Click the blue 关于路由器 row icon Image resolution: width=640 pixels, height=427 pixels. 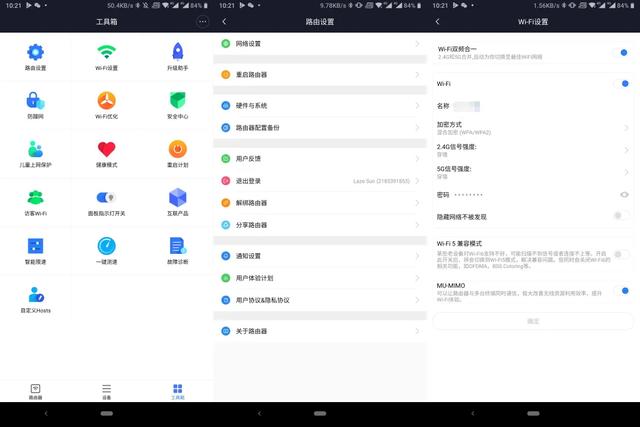(226, 331)
